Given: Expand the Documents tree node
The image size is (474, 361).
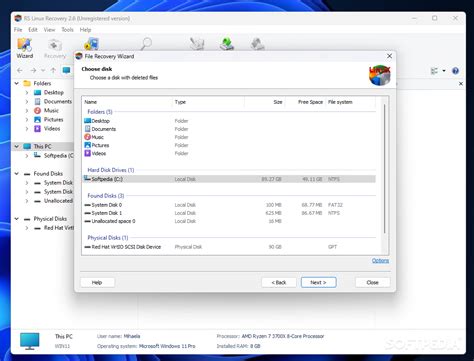Looking at the screenshot, I should coord(27,101).
